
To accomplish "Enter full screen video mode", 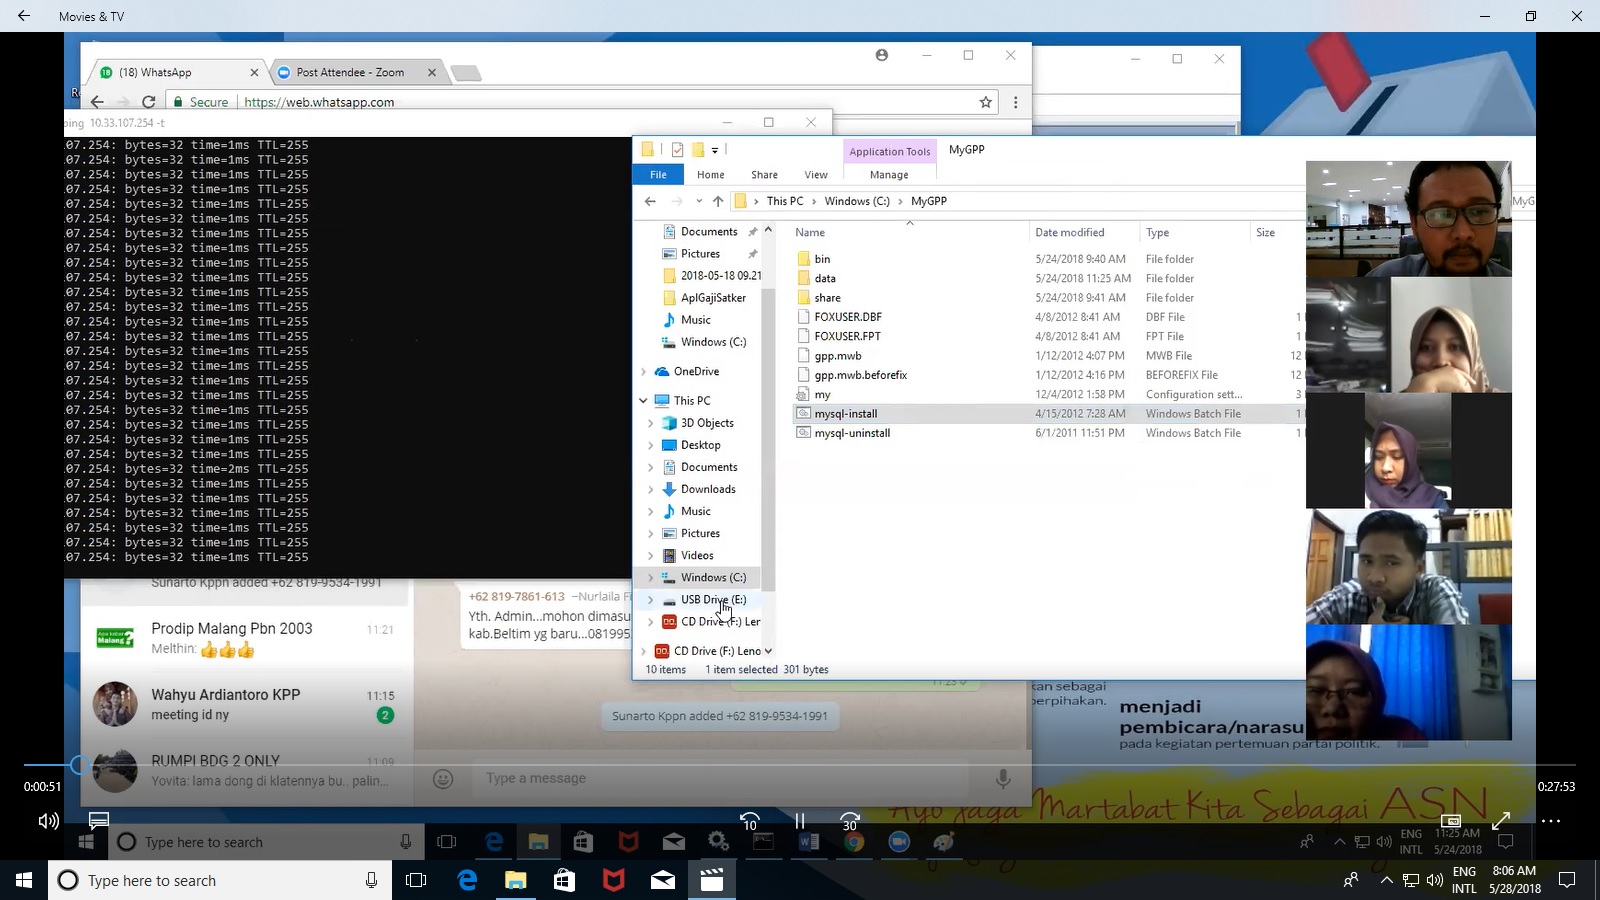I will tap(1501, 821).
